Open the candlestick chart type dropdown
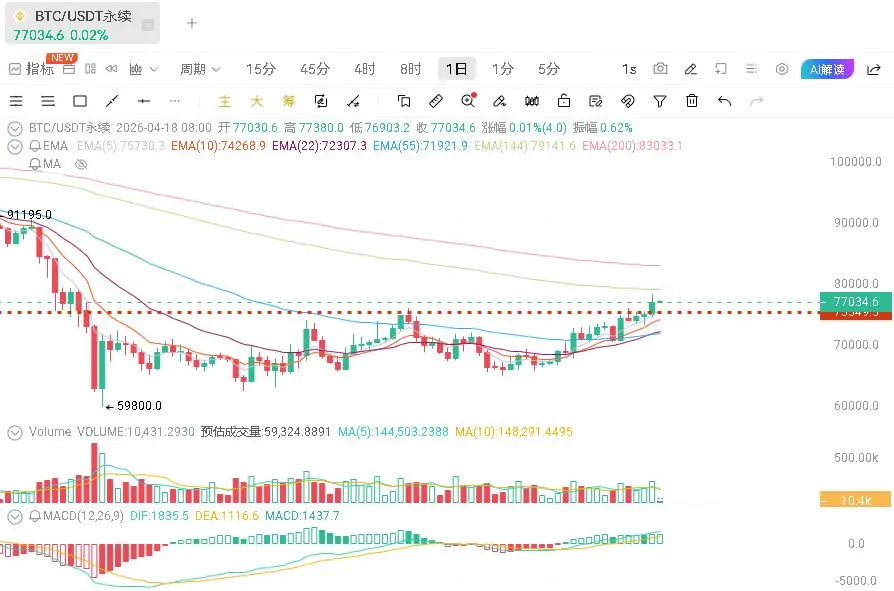The image size is (894, 591). [143, 69]
